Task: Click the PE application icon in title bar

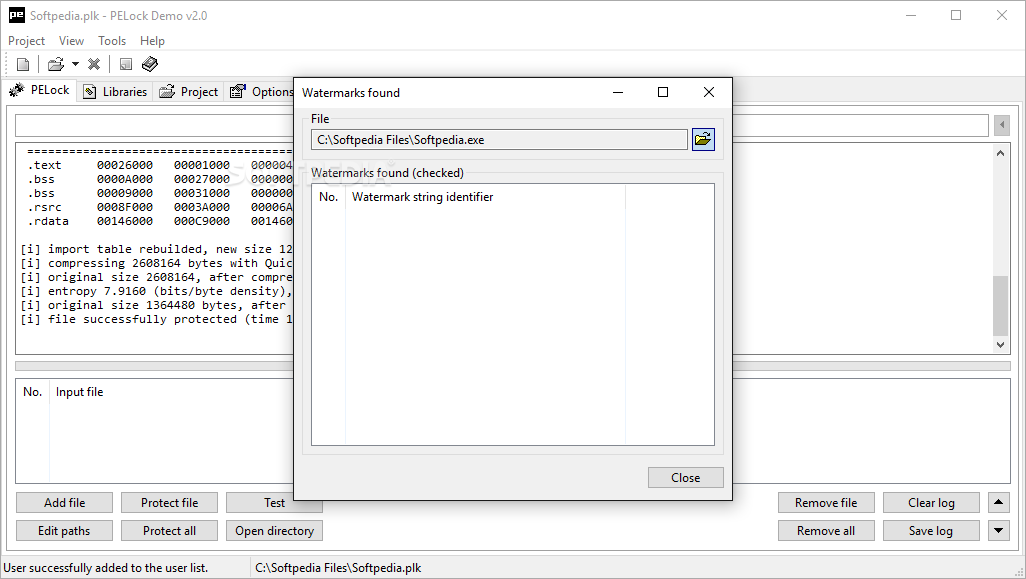Action: tap(16, 15)
